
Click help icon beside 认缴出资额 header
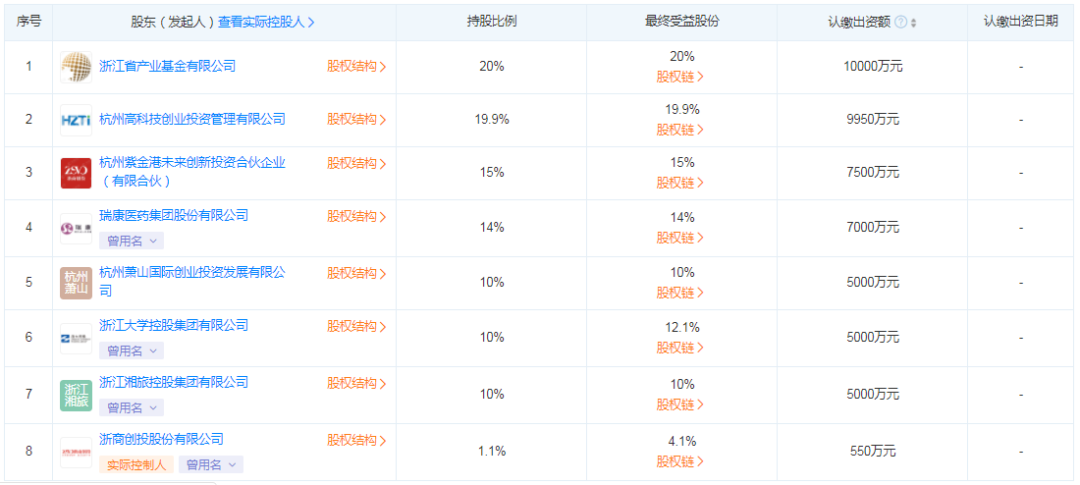click(901, 23)
